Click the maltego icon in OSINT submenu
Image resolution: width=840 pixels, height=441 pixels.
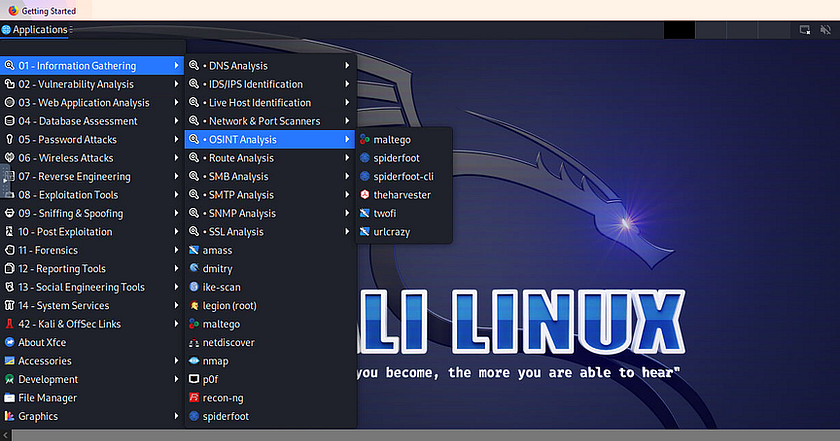[x=365, y=139]
